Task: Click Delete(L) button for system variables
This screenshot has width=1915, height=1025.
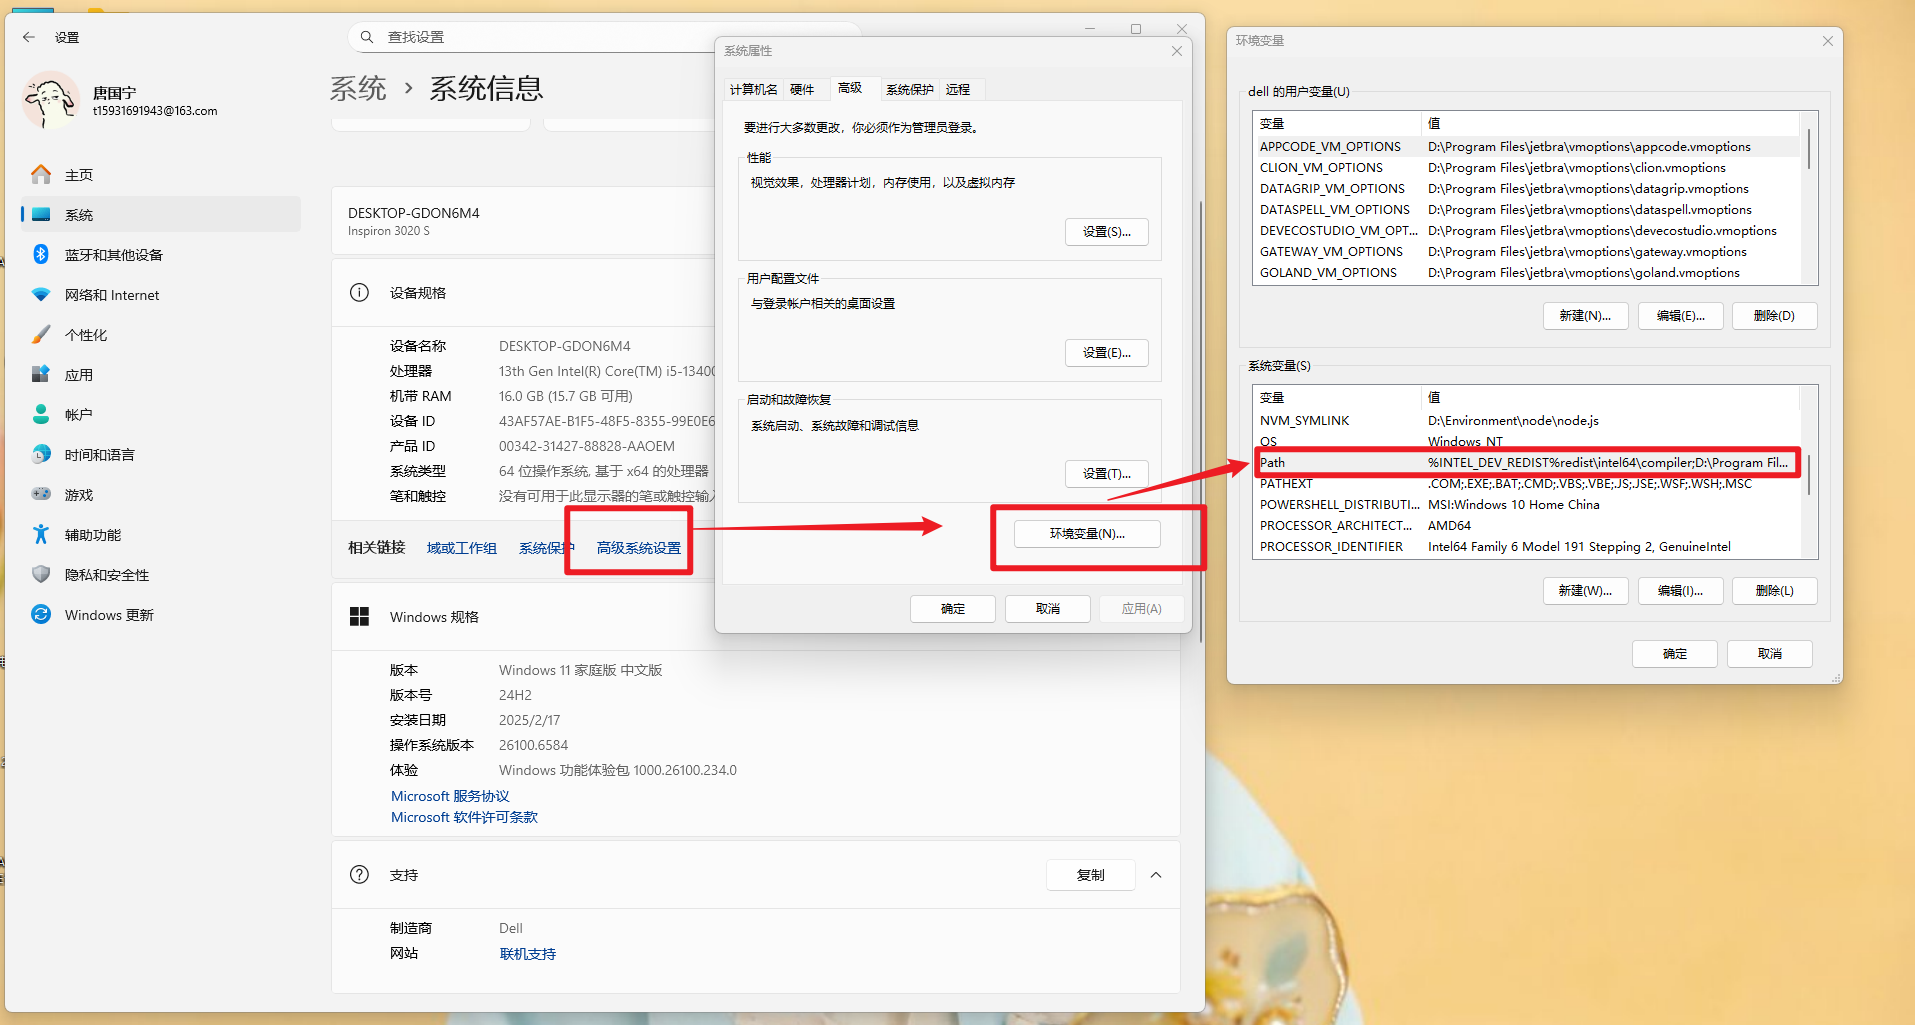Action: [1774, 591]
